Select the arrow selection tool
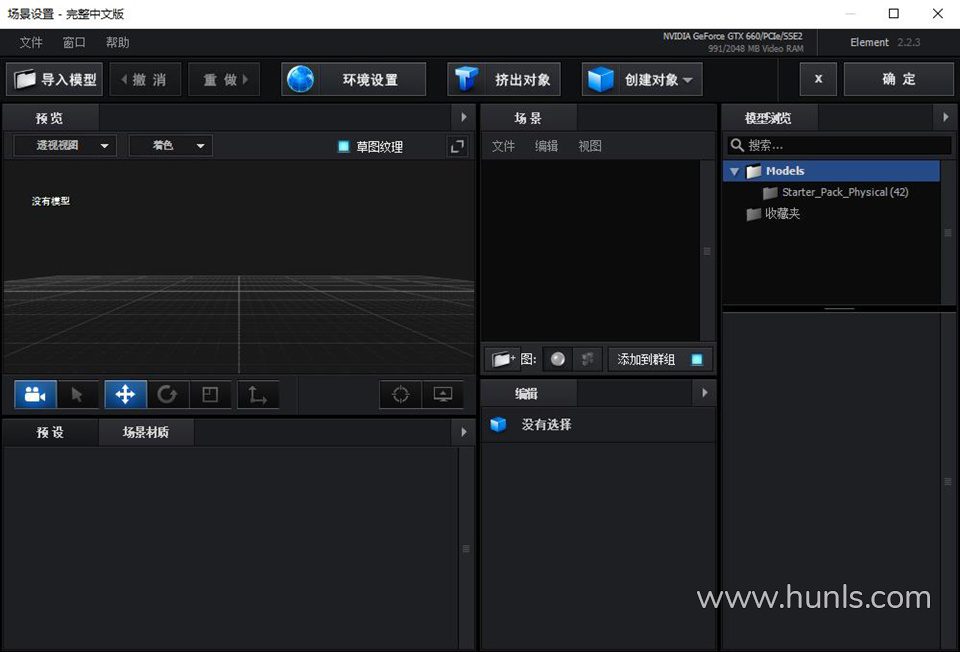Viewport: 960px width, 652px height. point(77,395)
